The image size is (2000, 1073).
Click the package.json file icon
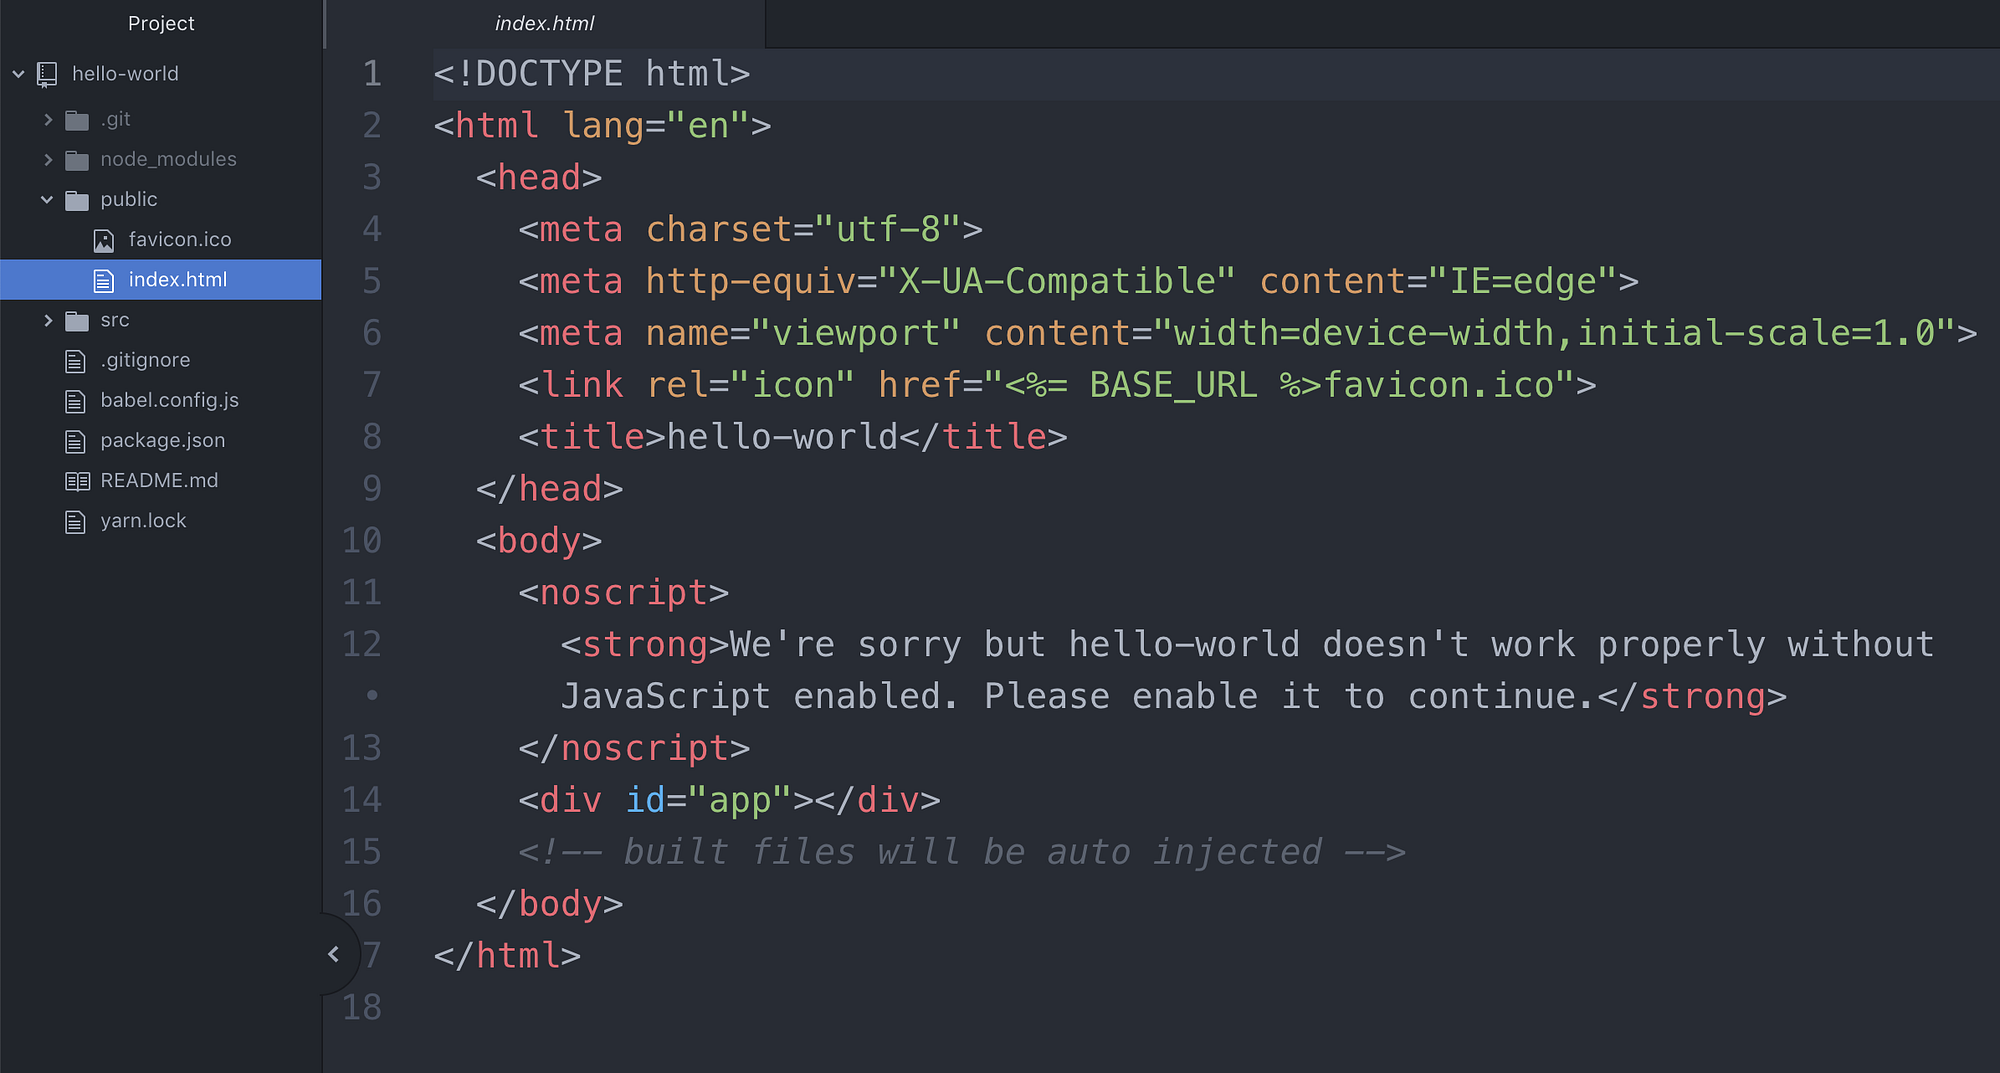point(76,440)
